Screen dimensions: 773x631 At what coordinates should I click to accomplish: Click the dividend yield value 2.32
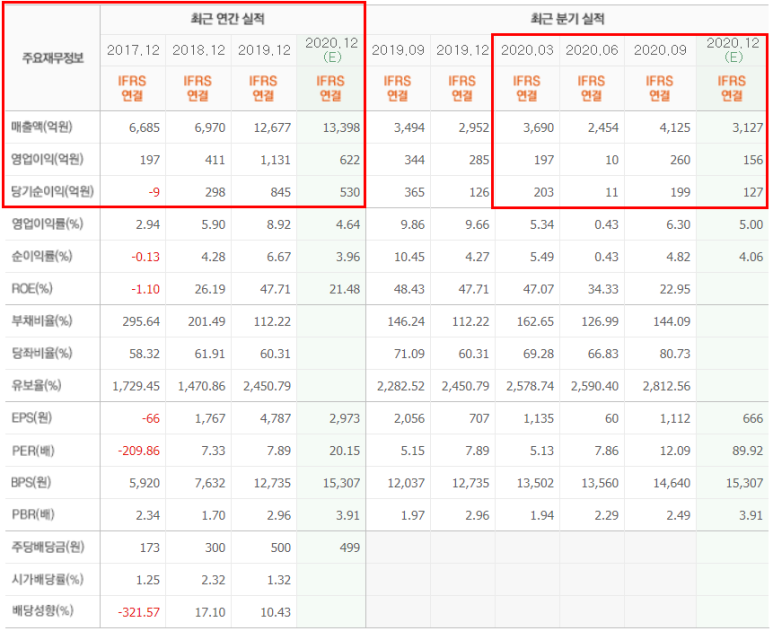tap(213, 580)
